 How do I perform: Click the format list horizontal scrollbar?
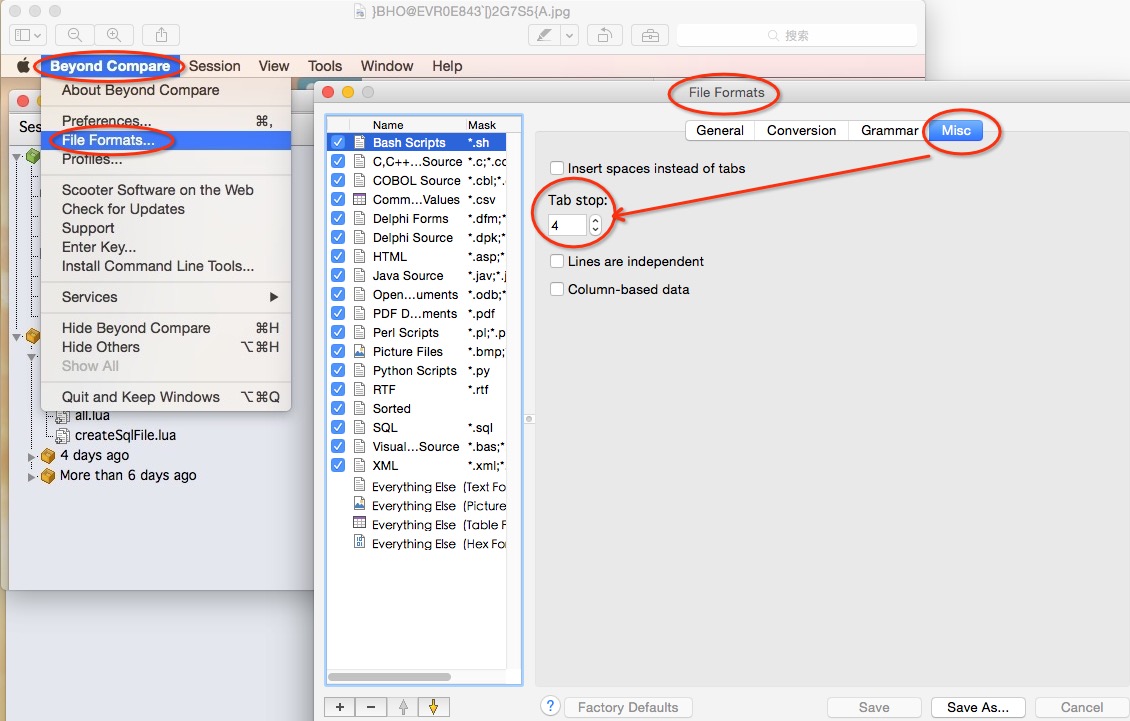[x=389, y=677]
